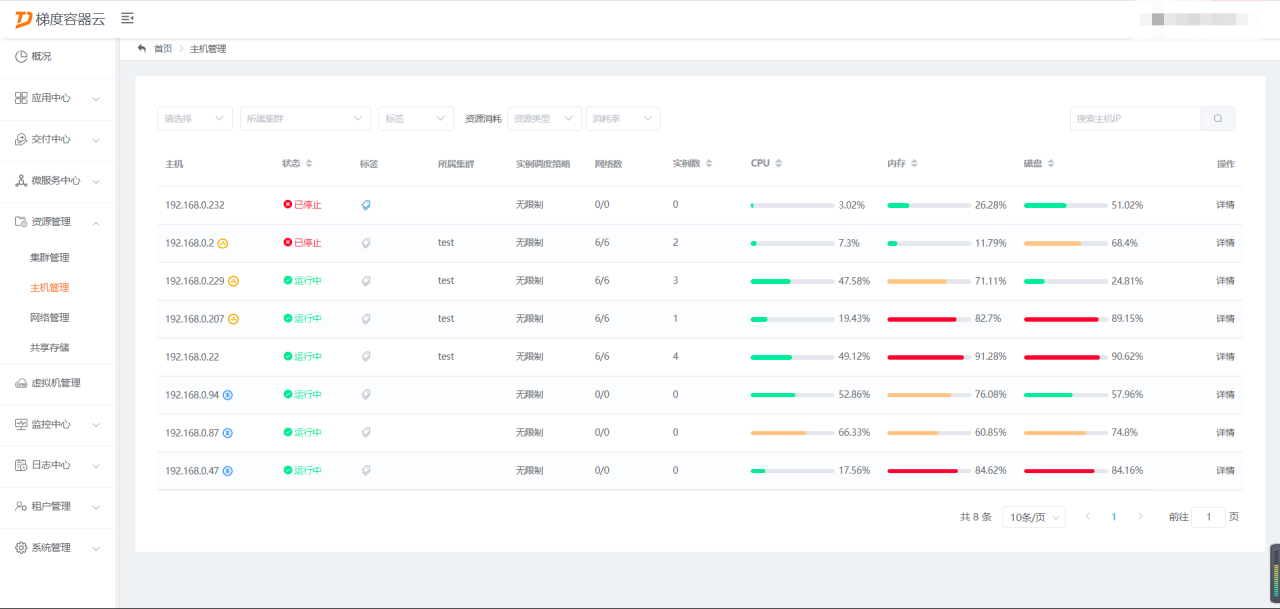Sort by 磁盘 column arrows
The height and width of the screenshot is (609, 1280).
[1051, 163]
